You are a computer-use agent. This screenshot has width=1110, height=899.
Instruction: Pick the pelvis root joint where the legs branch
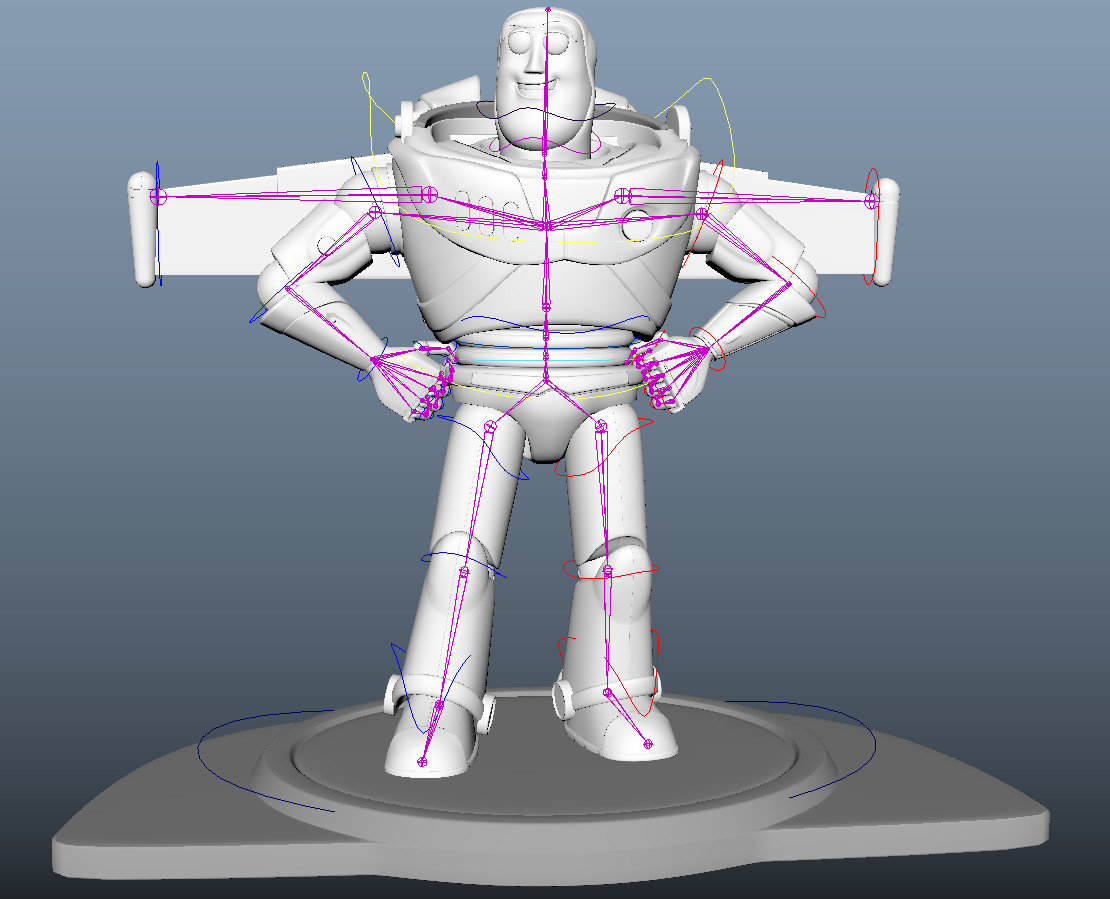point(546,381)
